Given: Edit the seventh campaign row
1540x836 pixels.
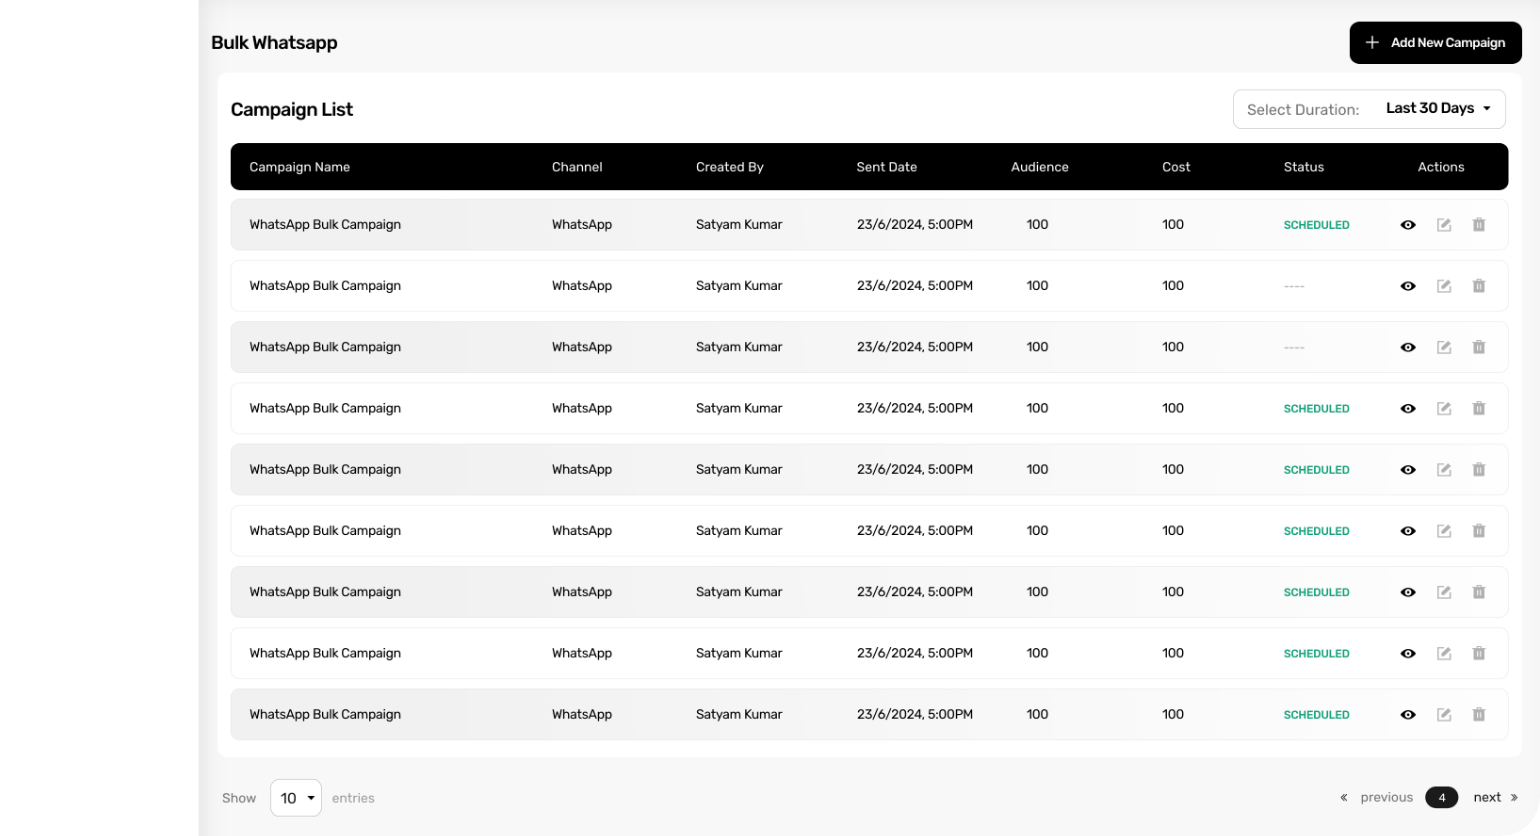Looking at the screenshot, I should pos(1444,592).
